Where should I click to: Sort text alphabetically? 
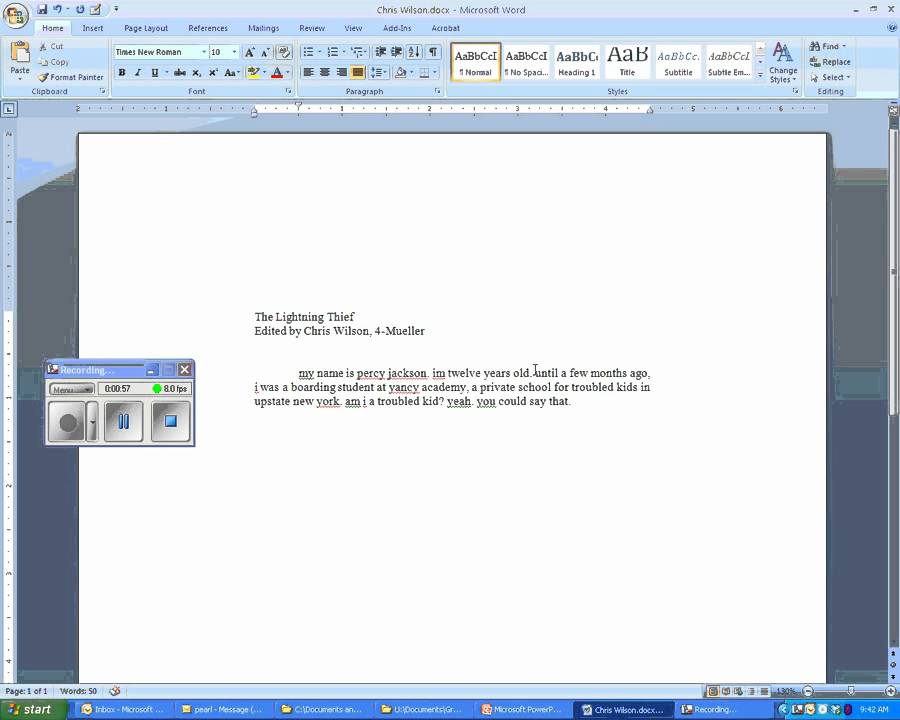414,52
